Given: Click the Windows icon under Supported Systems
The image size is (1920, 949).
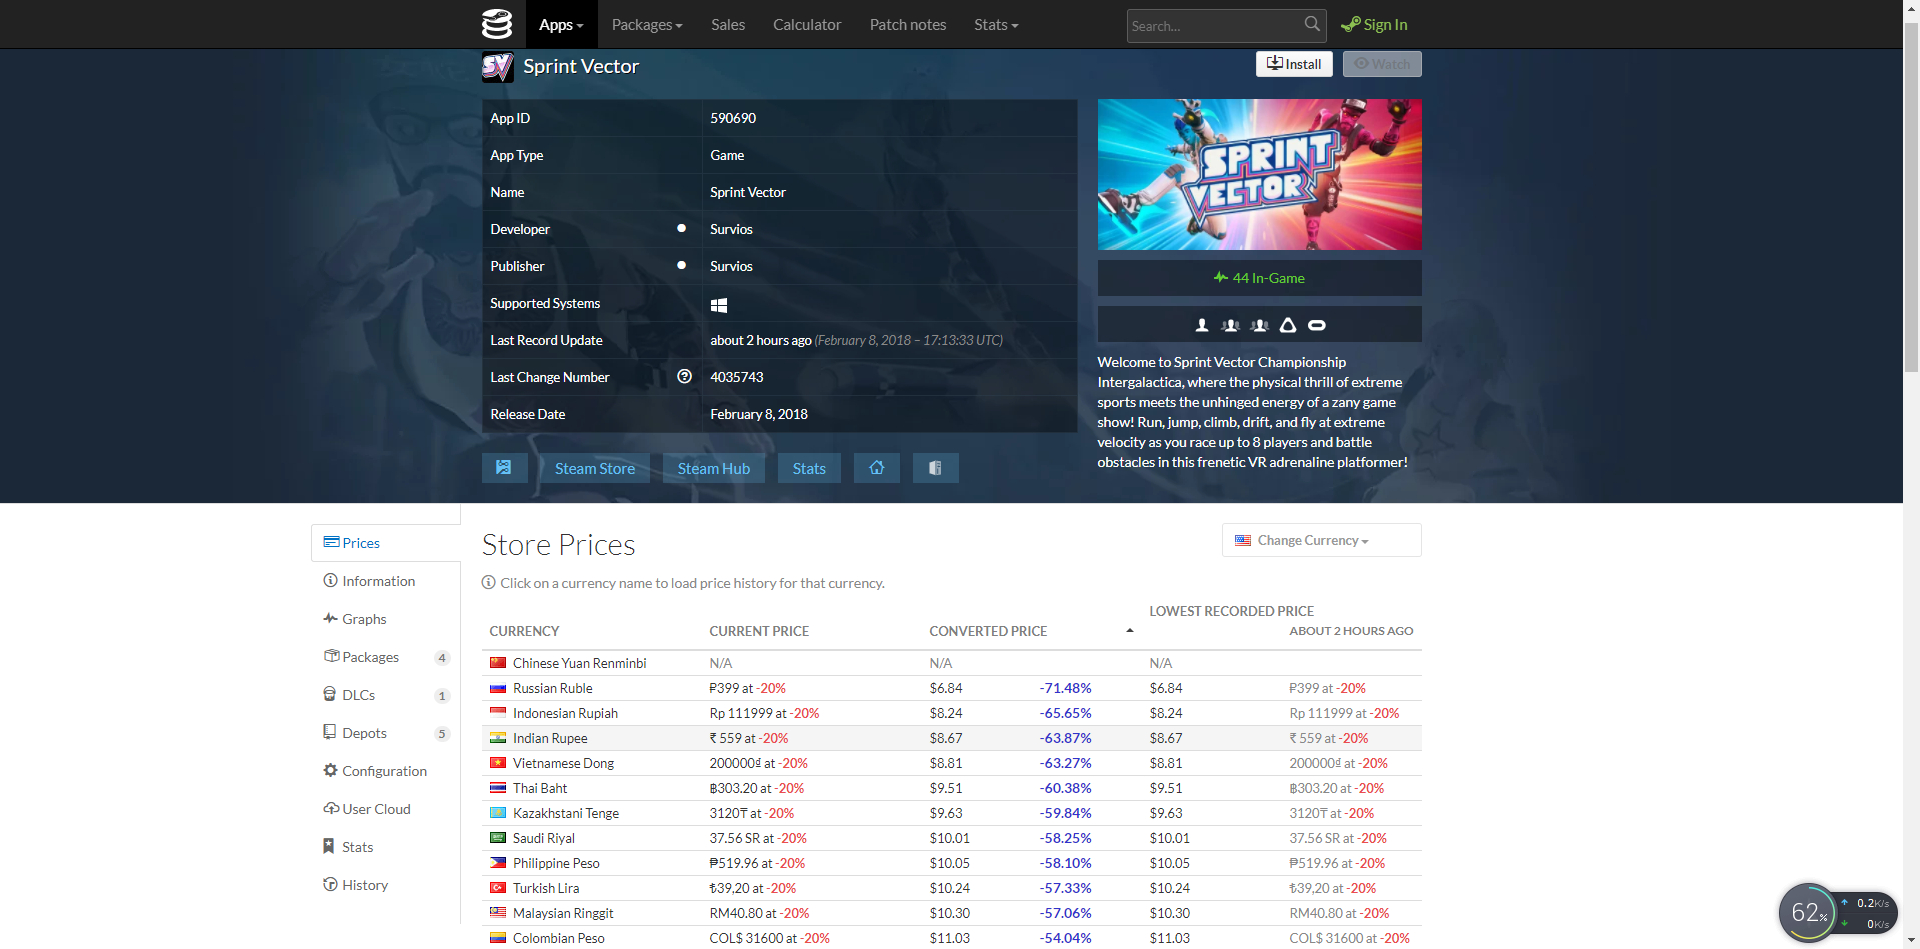Looking at the screenshot, I should pos(719,305).
